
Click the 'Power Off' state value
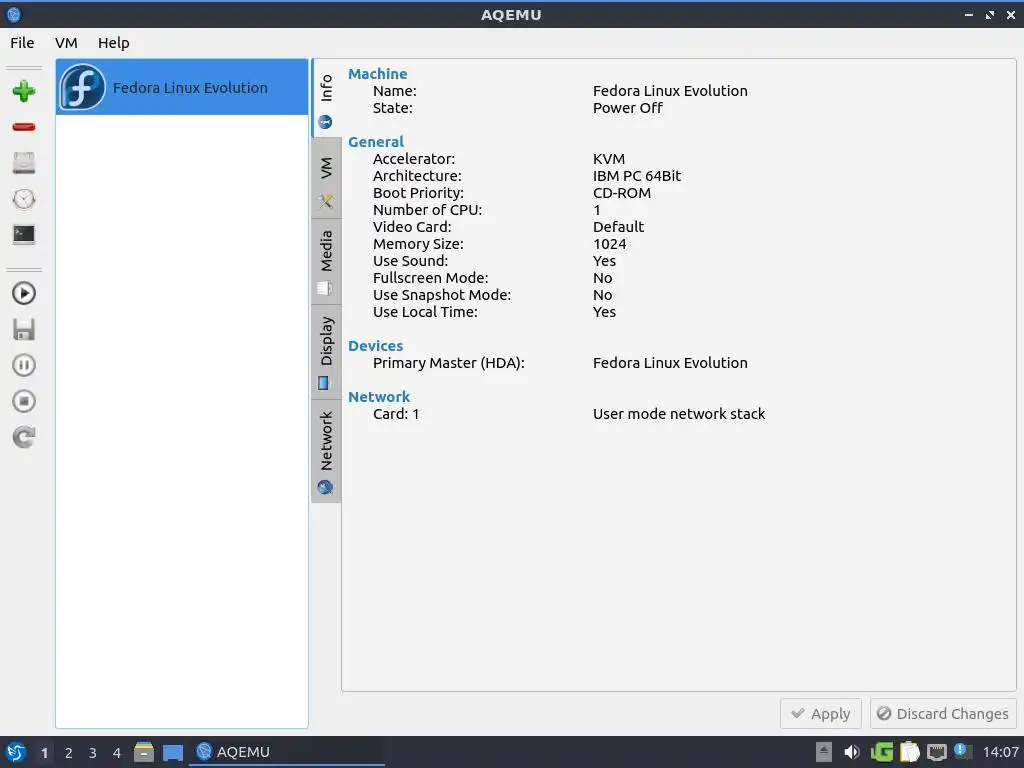pyautogui.click(x=628, y=108)
